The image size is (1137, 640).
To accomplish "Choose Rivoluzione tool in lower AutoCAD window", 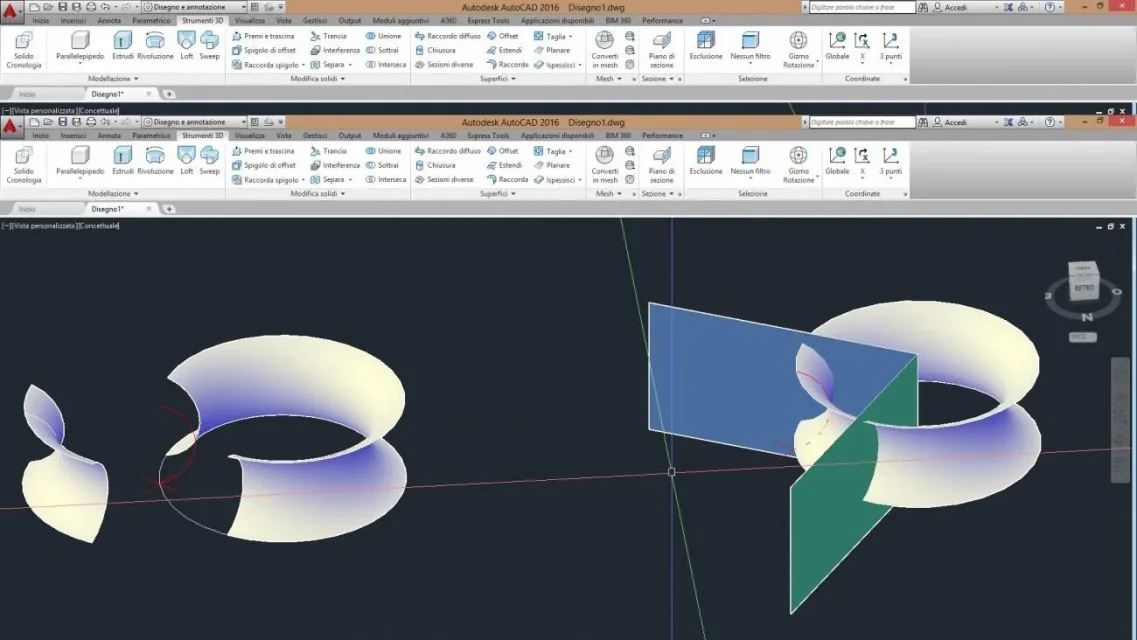I will (155, 161).
